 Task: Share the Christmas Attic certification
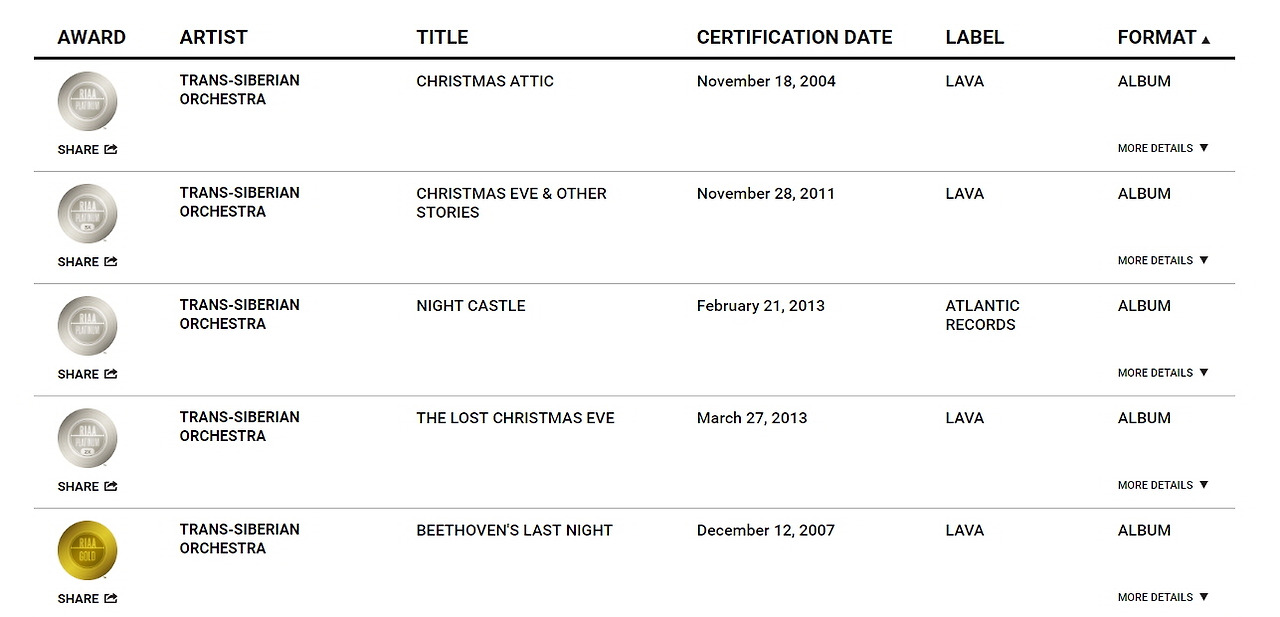tap(87, 150)
